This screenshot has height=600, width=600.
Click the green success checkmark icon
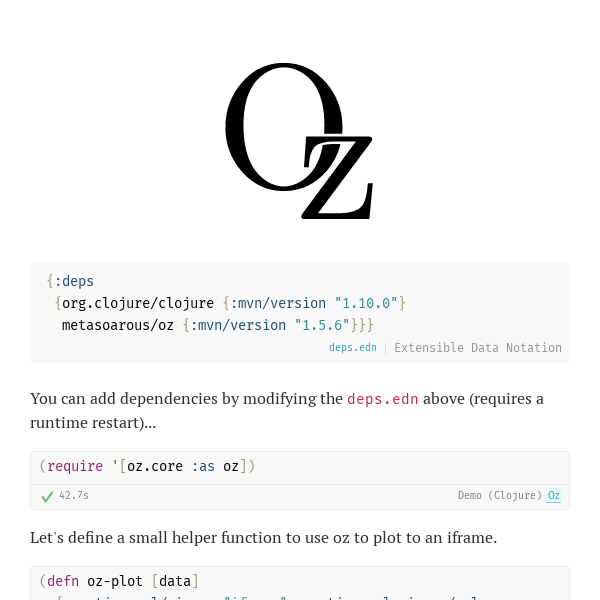pyautogui.click(x=47, y=497)
